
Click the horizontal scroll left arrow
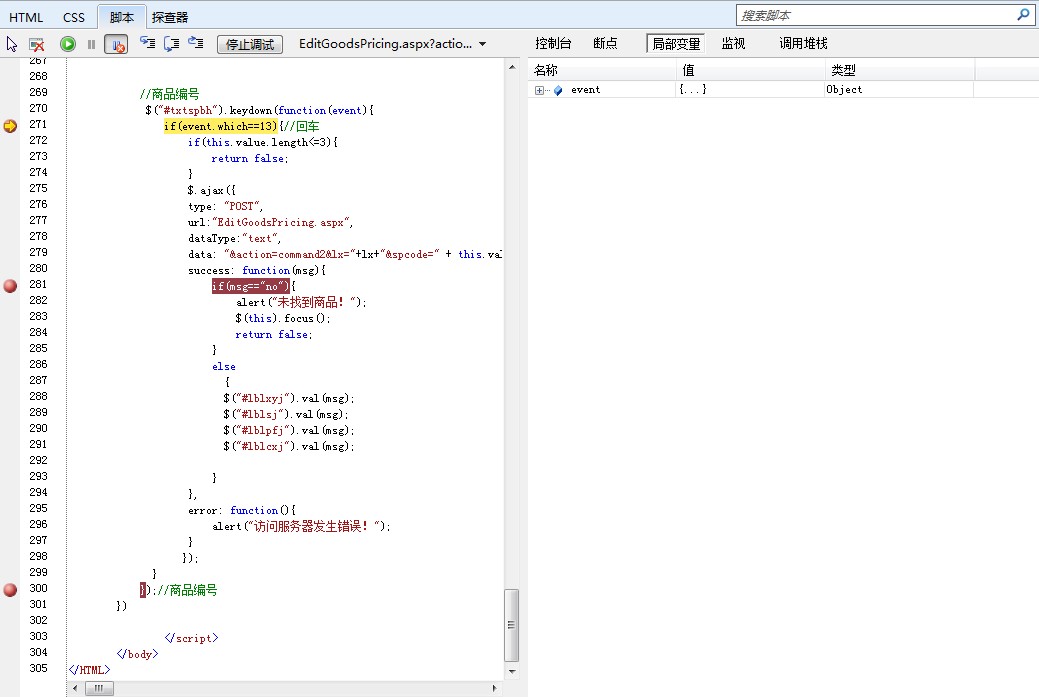[75, 688]
